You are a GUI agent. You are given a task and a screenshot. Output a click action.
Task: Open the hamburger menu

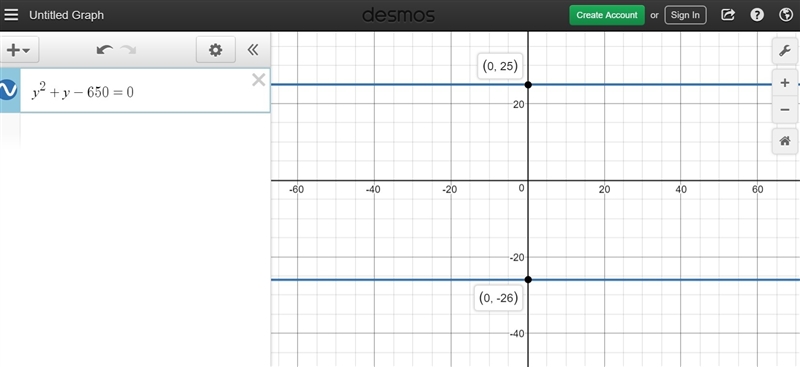(x=11, y=15)
